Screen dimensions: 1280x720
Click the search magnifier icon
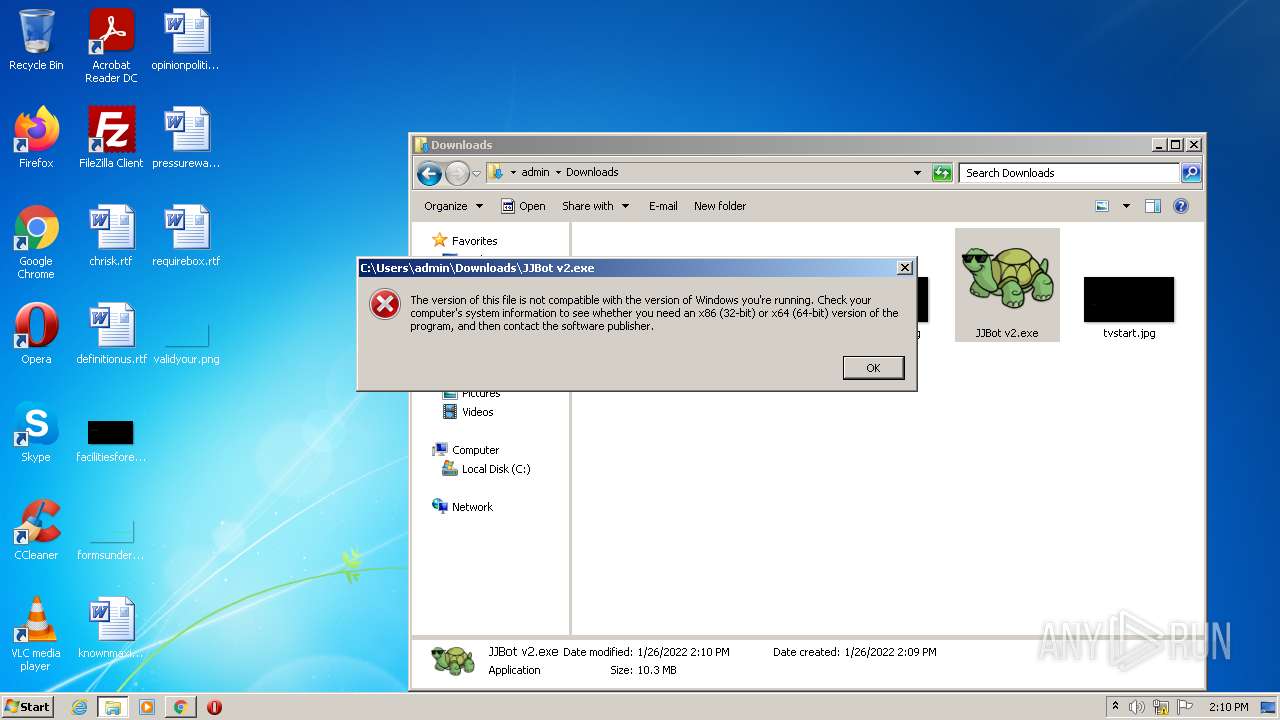pyautogui.click(x=1191, y=173)
